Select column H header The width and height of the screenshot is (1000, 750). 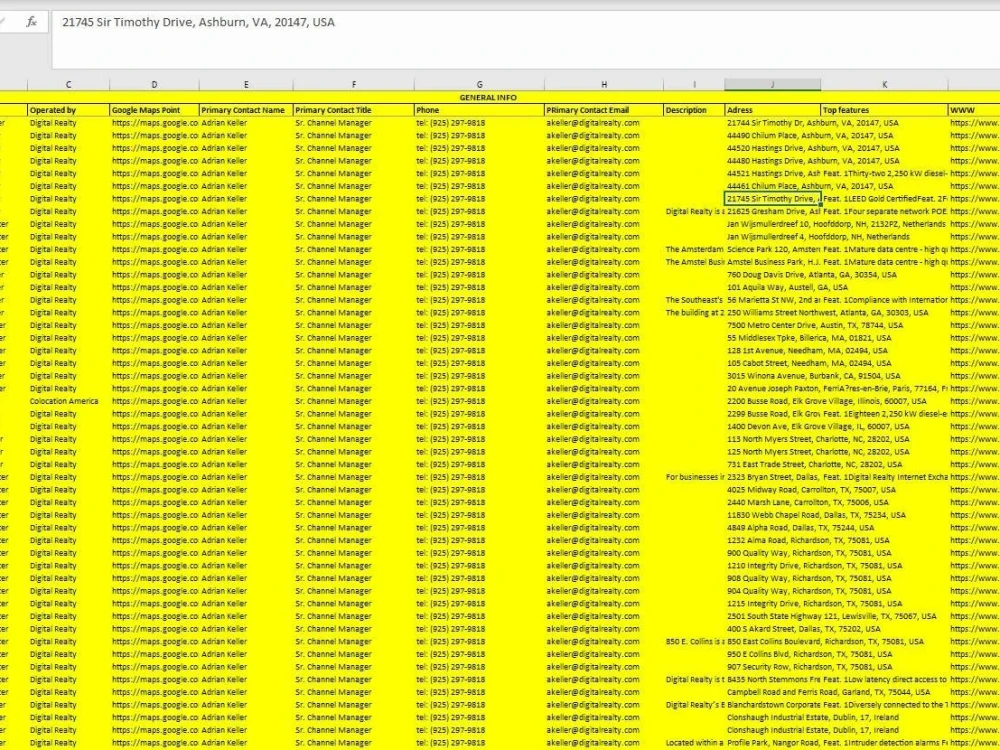pyautogui.click(x=604, y=84)
